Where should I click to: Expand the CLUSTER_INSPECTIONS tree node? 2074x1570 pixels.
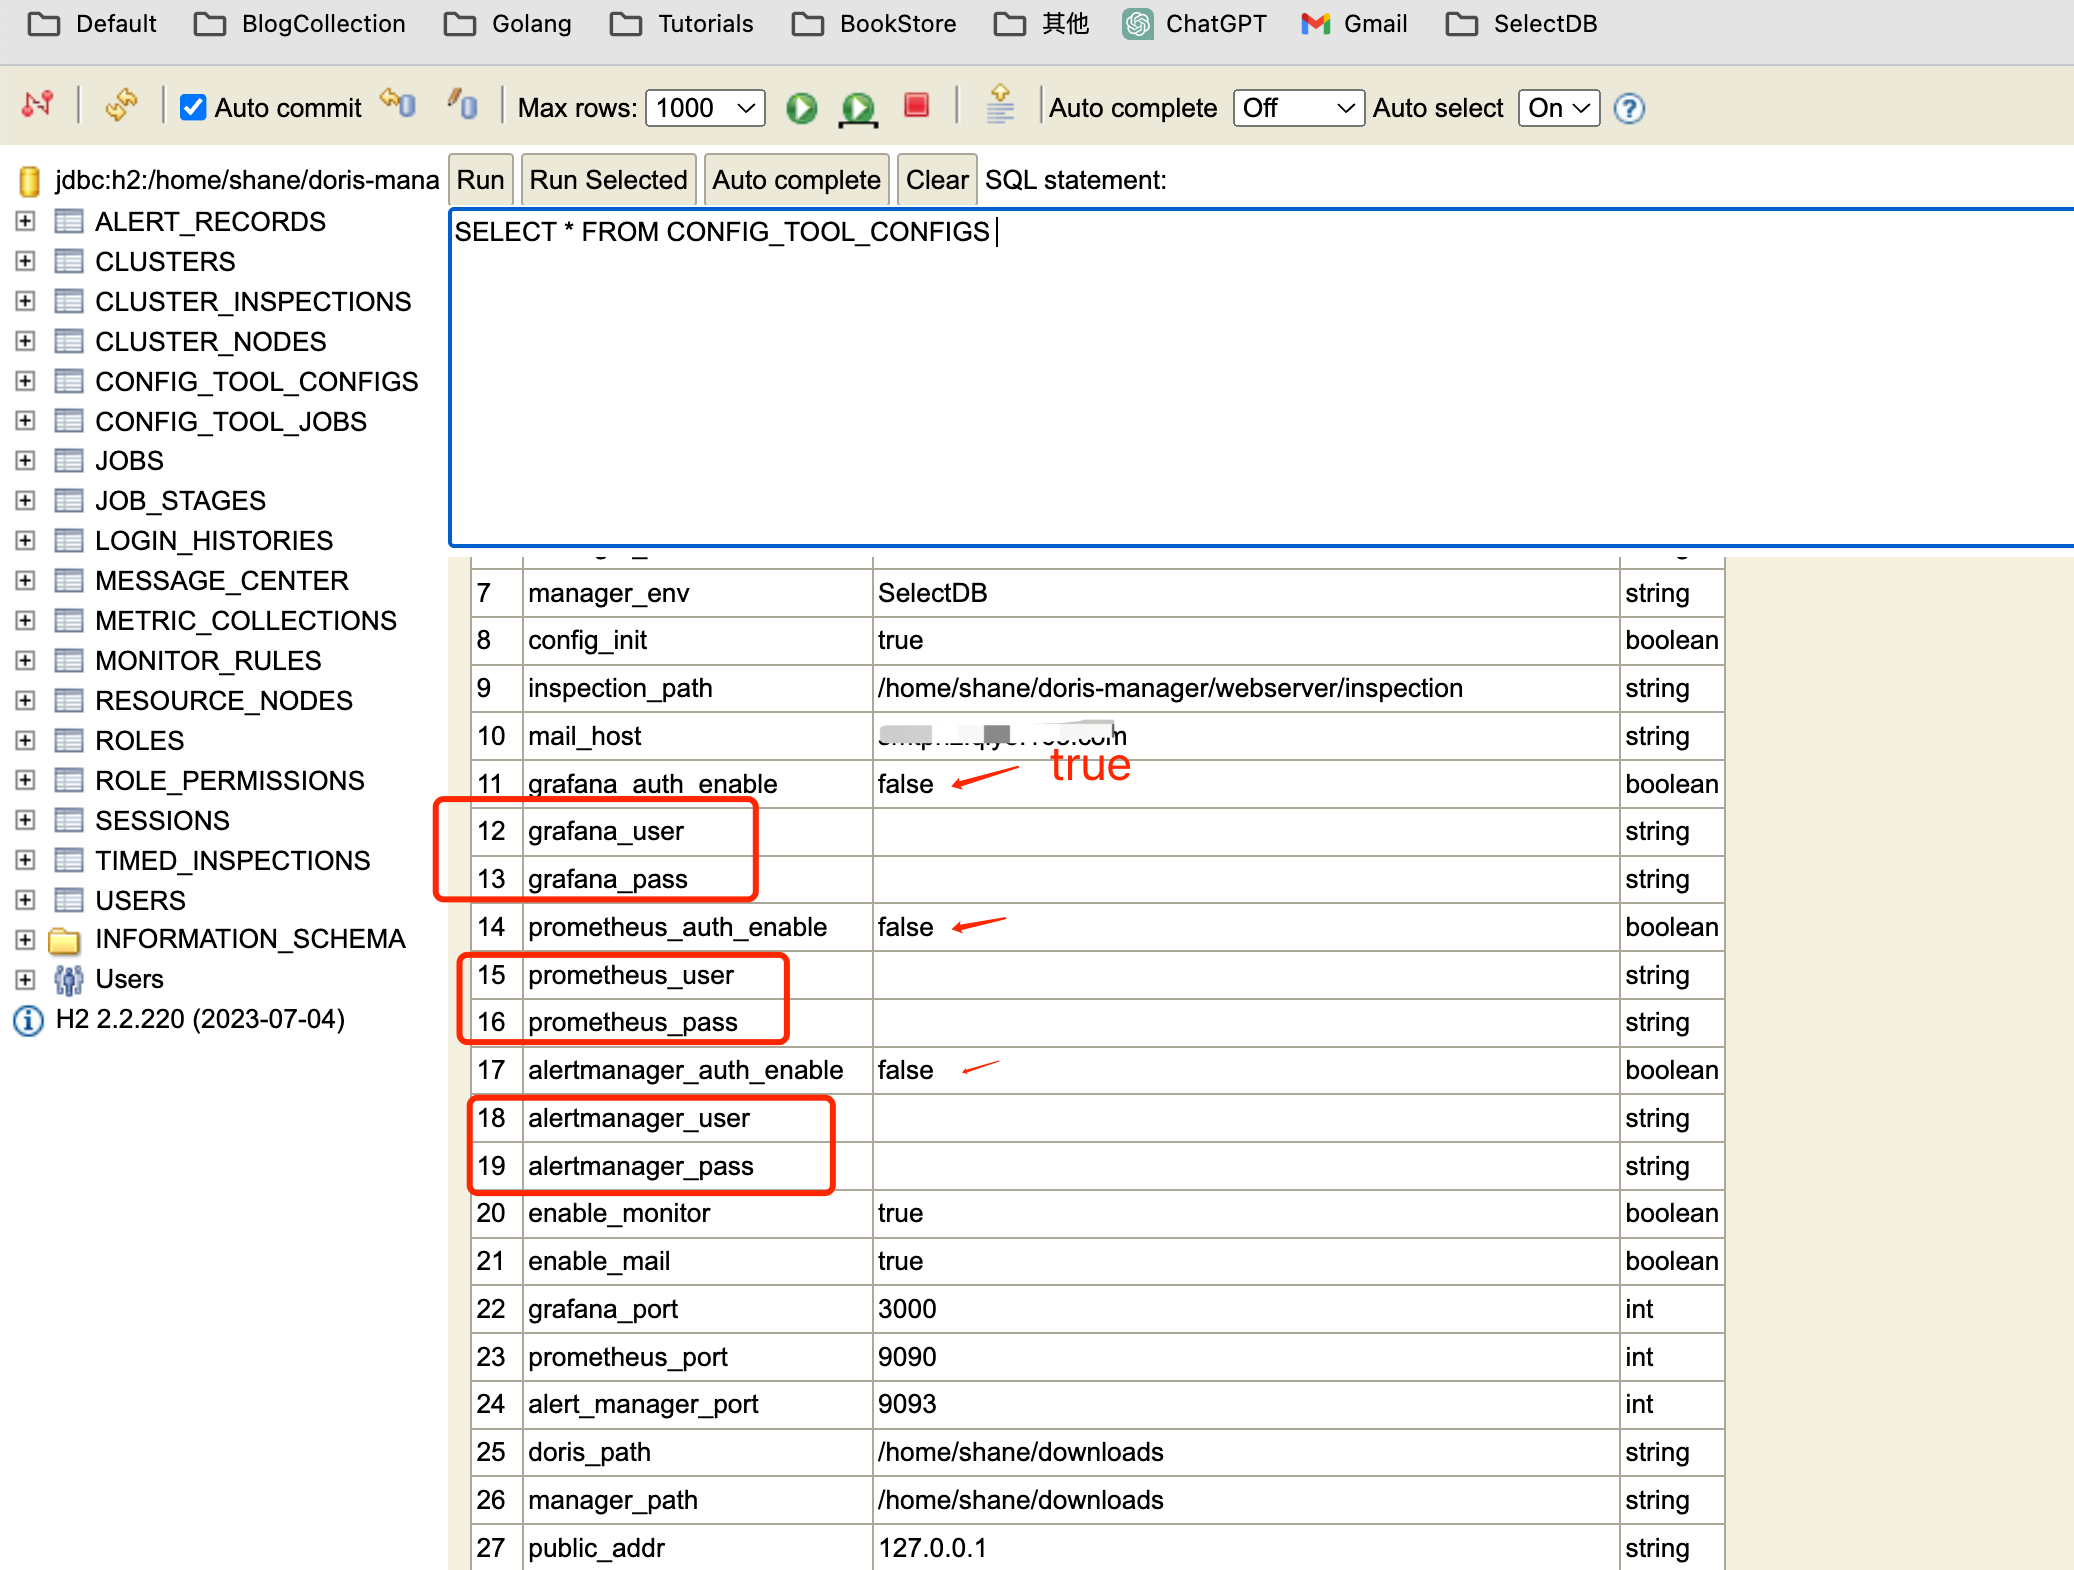pyautogui.click(x=26, y=301)
